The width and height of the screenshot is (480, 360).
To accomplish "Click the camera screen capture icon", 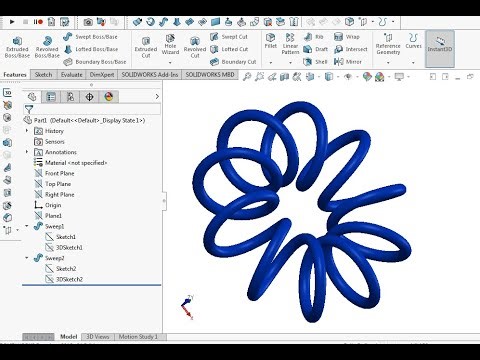I will tap(88, 22).
